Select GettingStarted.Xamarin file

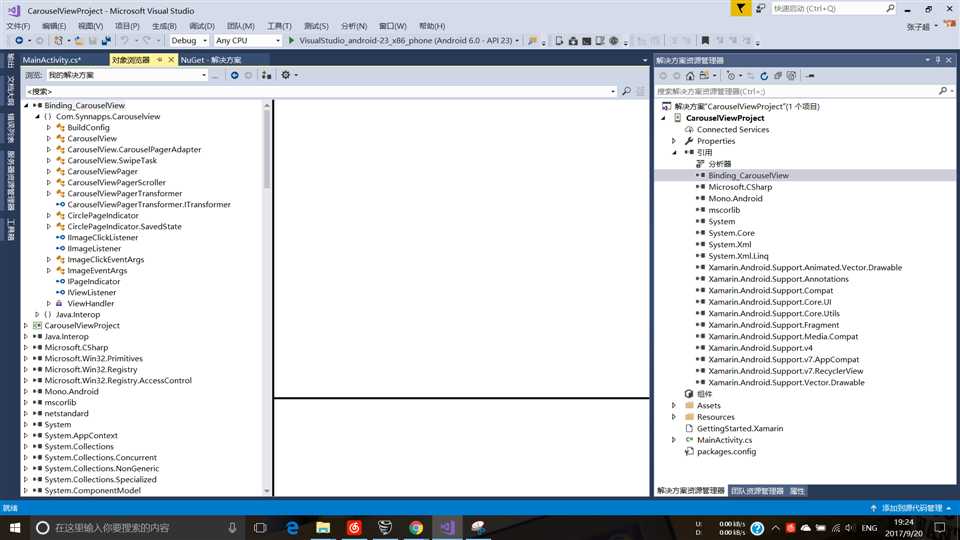pyautogui.click(x=740, y=429)
